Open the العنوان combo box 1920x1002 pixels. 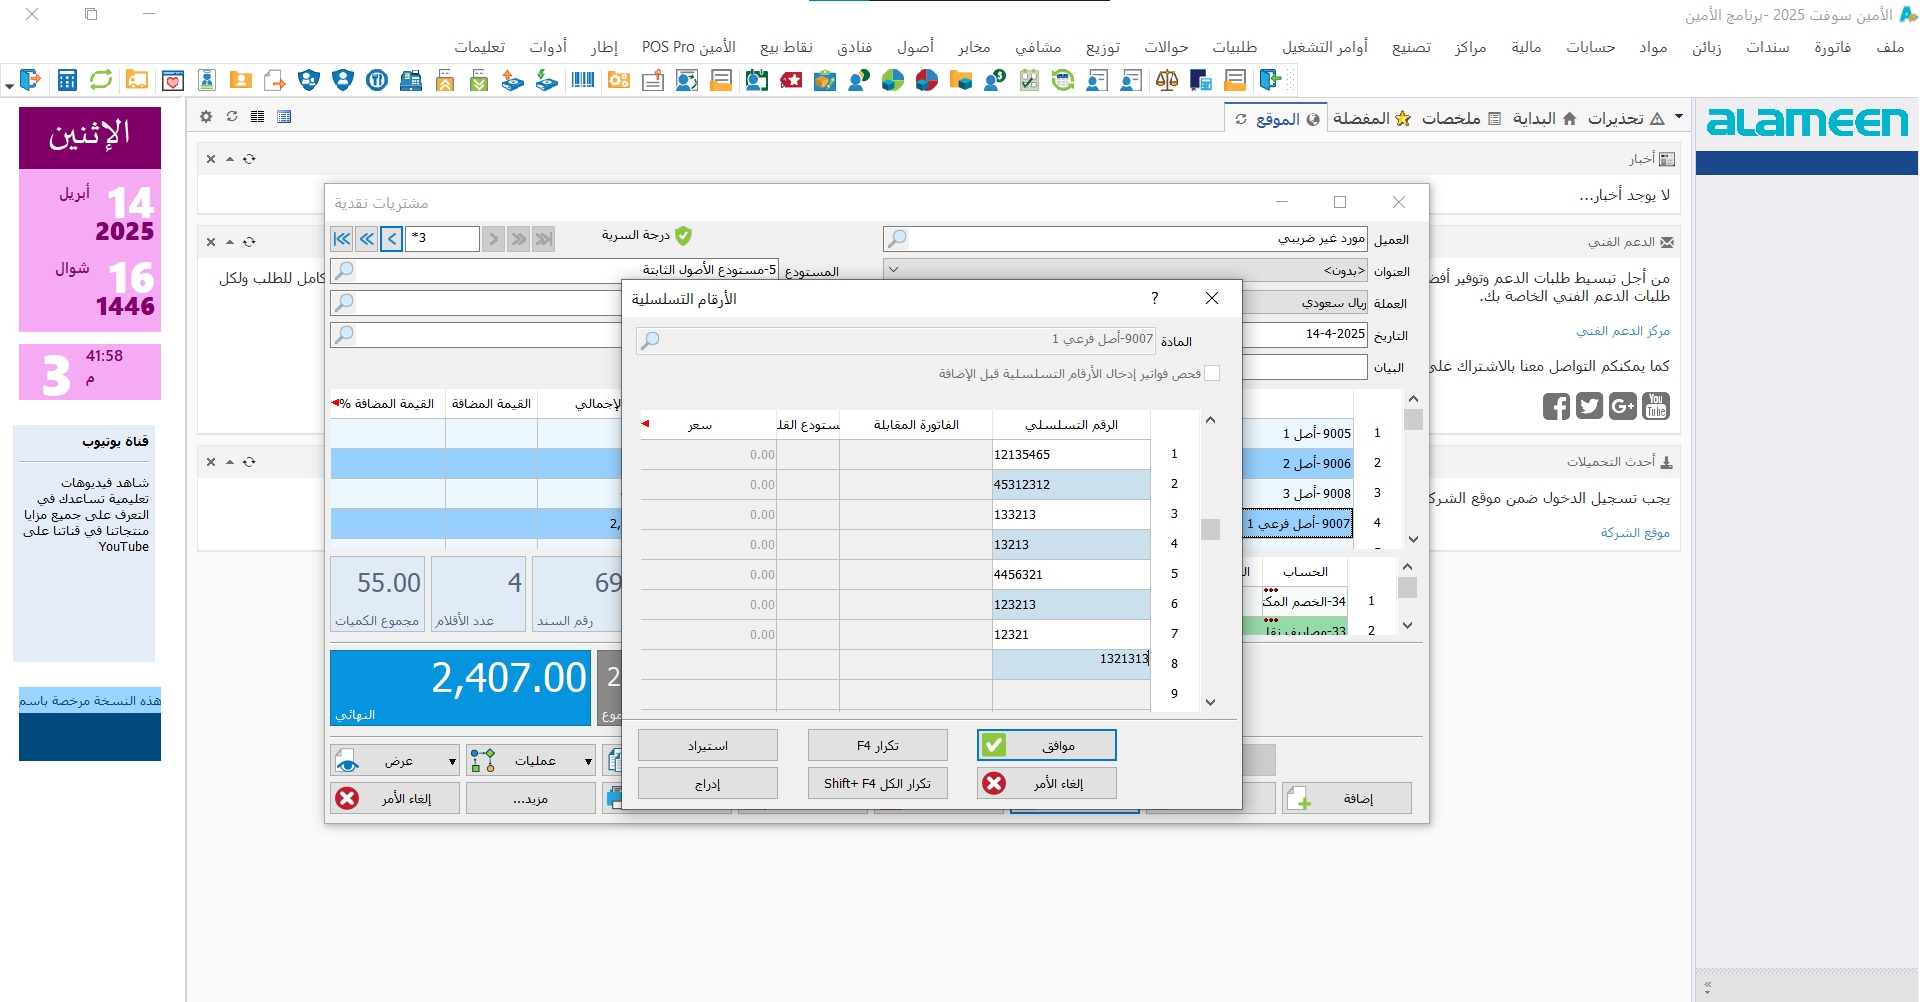point(894,270)
